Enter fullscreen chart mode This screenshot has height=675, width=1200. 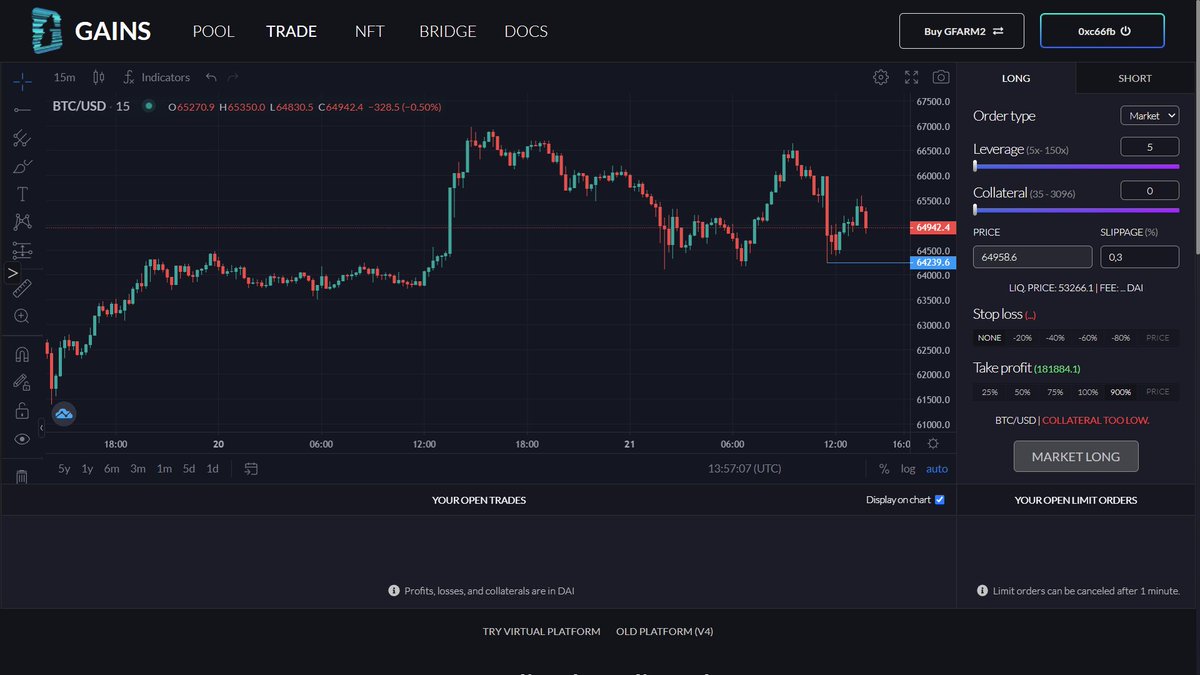pos(911,77)
